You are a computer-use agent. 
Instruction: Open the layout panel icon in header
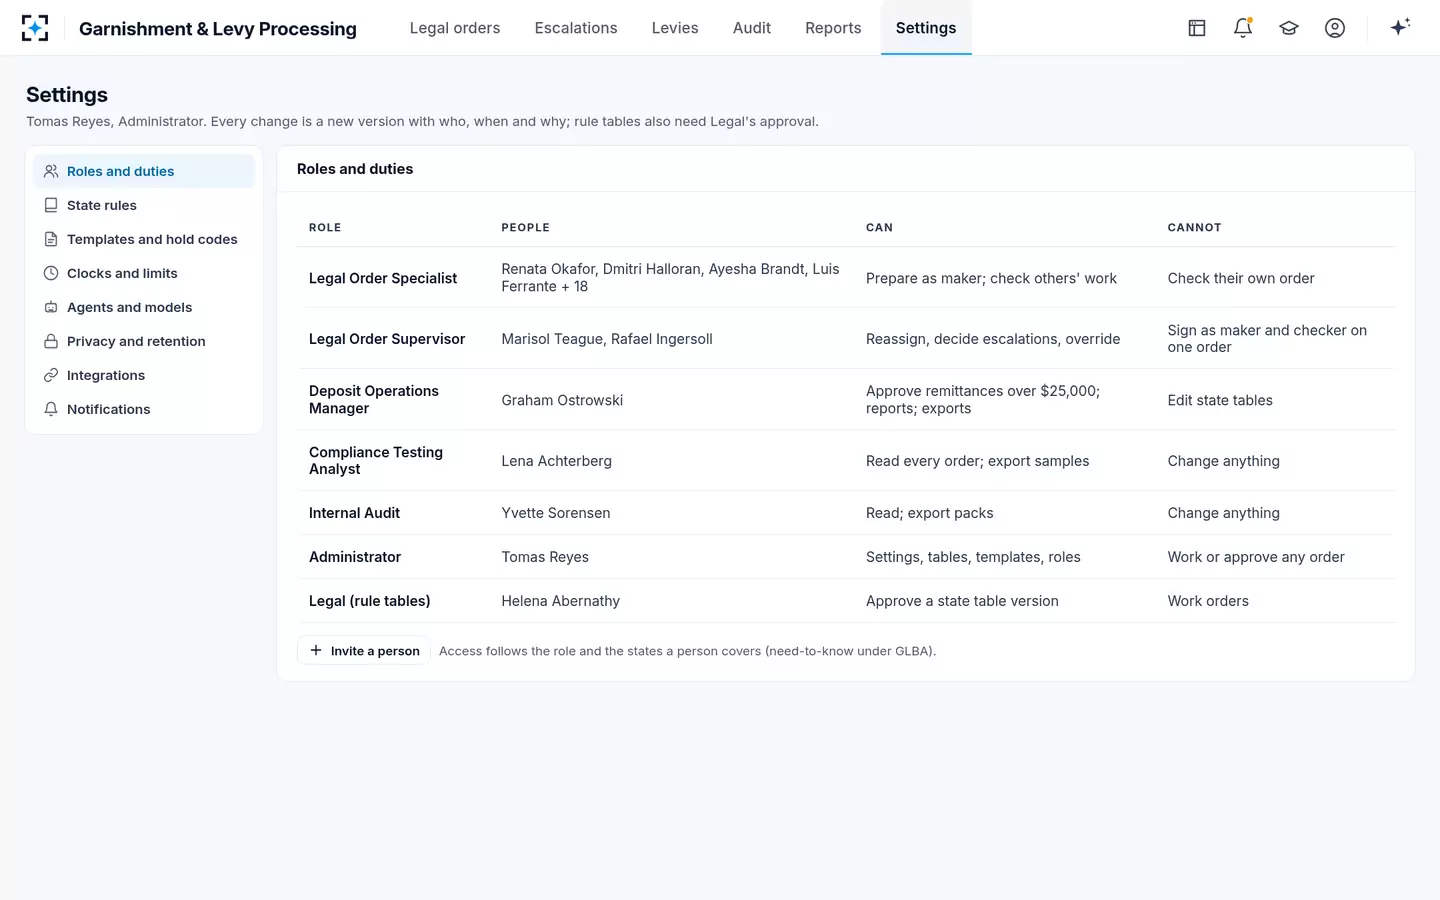coord(1197,28)
